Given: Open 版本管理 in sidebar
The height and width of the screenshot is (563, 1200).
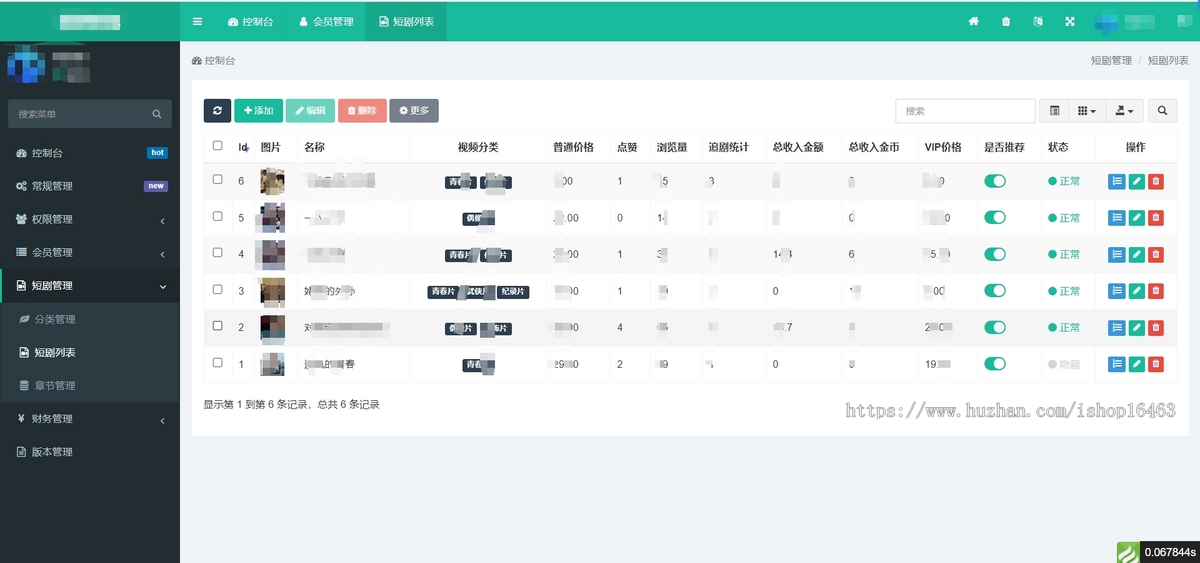Looking at the screenshot, I should coord(90,451).
